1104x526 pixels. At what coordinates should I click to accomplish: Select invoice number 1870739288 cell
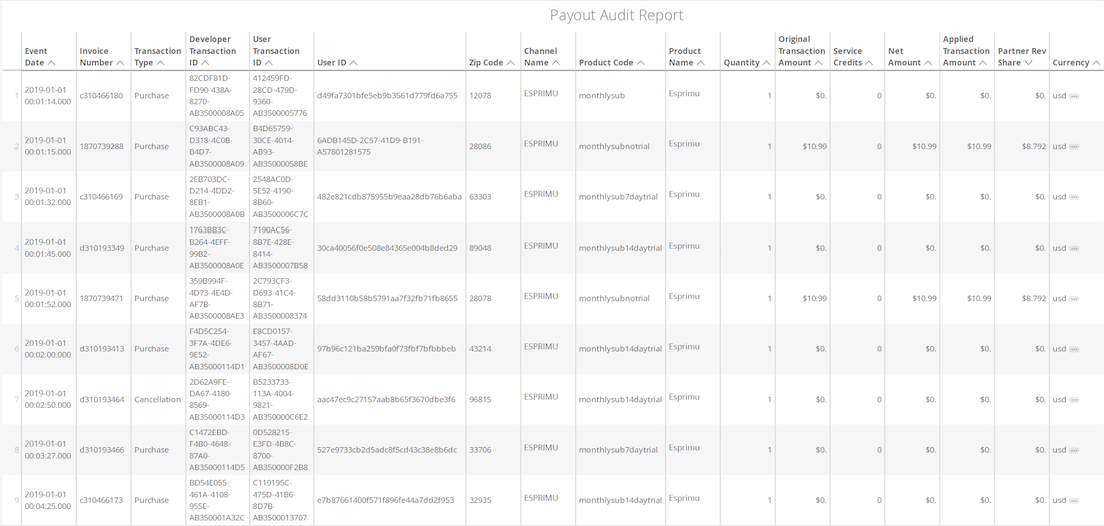pos(102,147)
